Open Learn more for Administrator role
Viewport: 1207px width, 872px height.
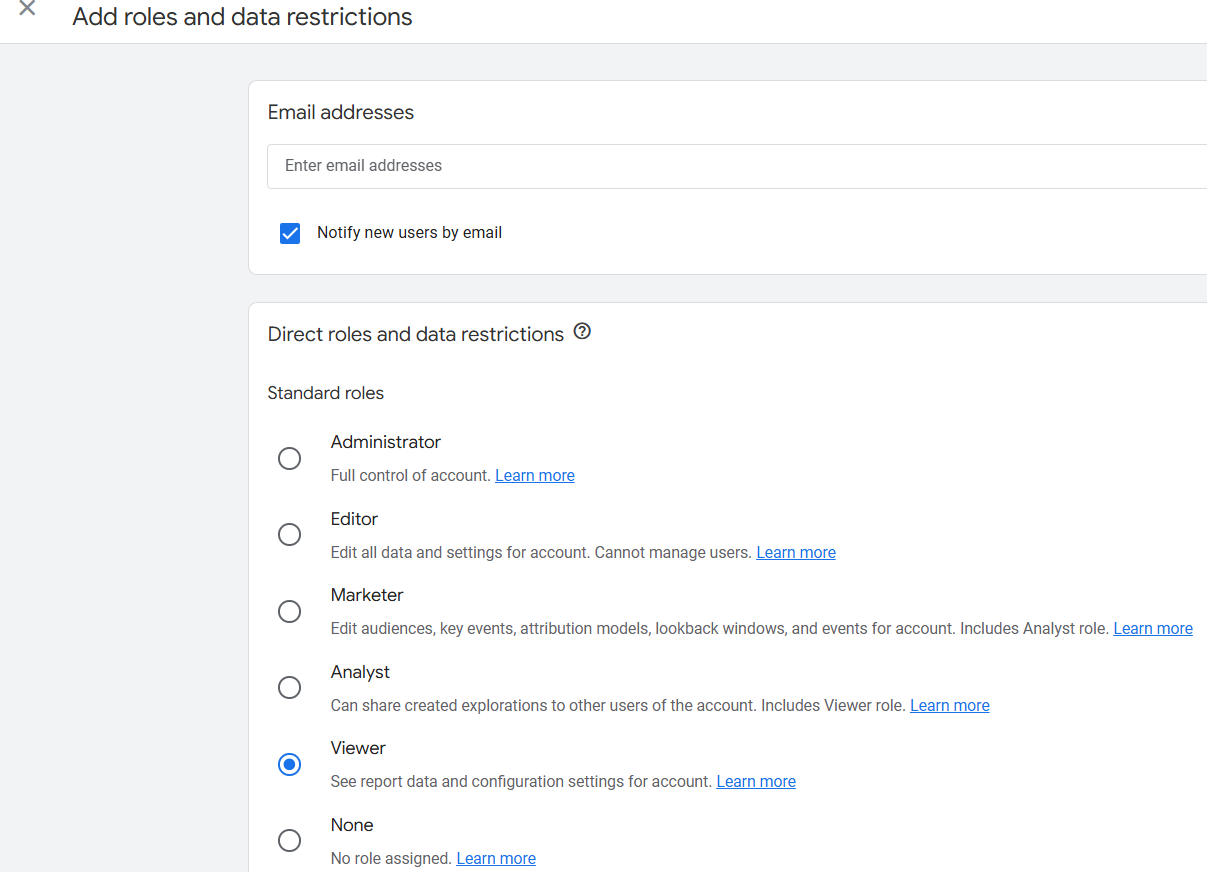pos(534,474)
